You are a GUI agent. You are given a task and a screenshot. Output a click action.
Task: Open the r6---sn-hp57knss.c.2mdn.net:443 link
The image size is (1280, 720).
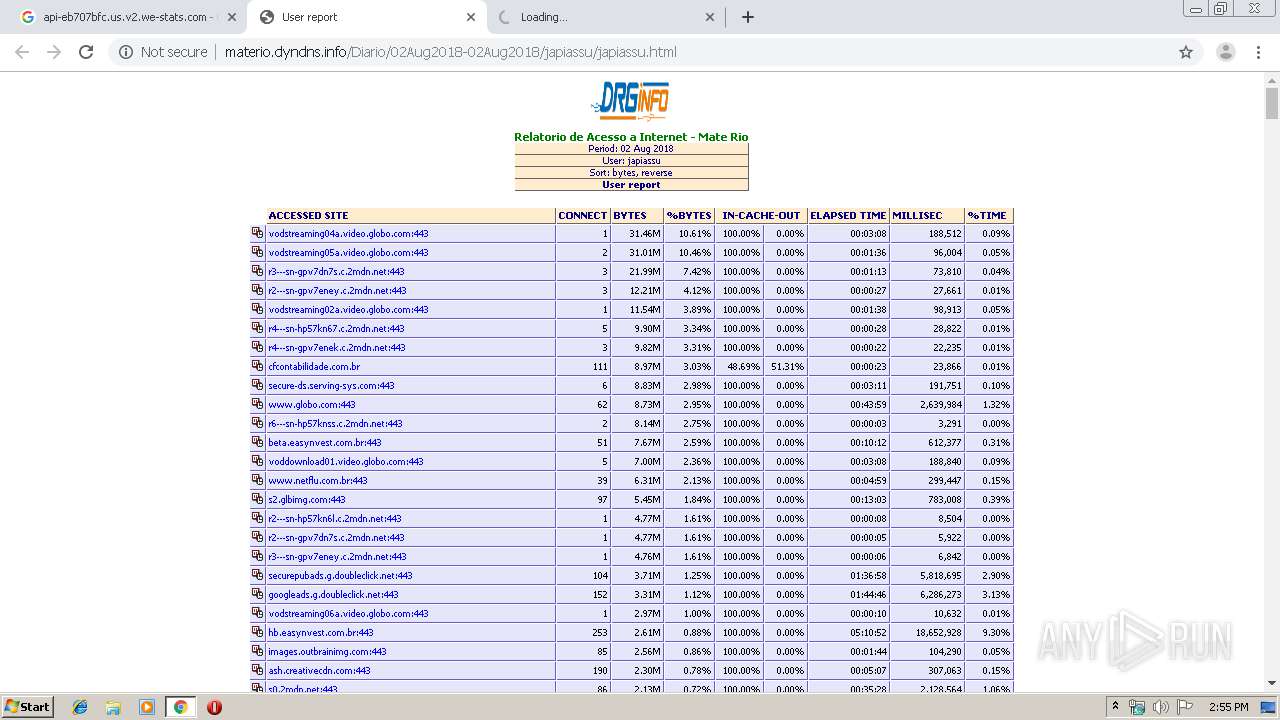335,423
